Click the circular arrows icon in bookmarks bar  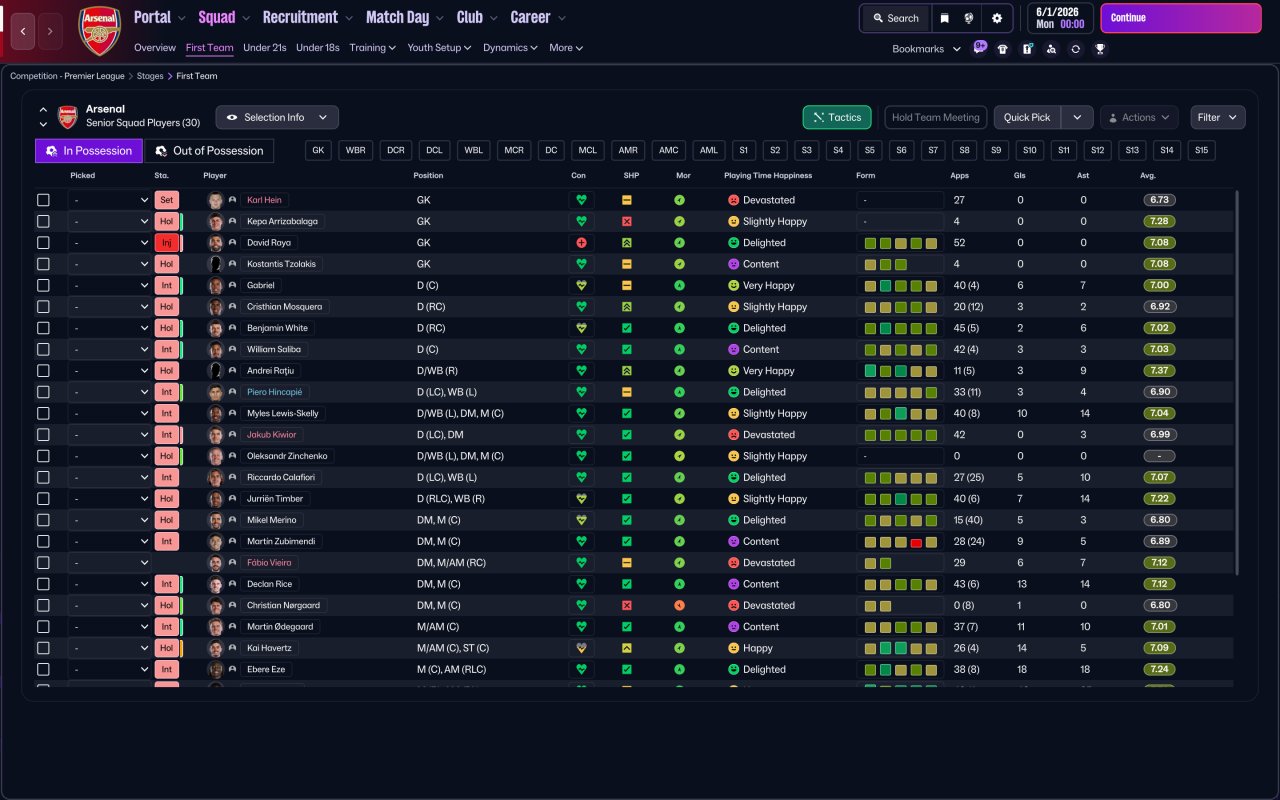(1075, 49)
